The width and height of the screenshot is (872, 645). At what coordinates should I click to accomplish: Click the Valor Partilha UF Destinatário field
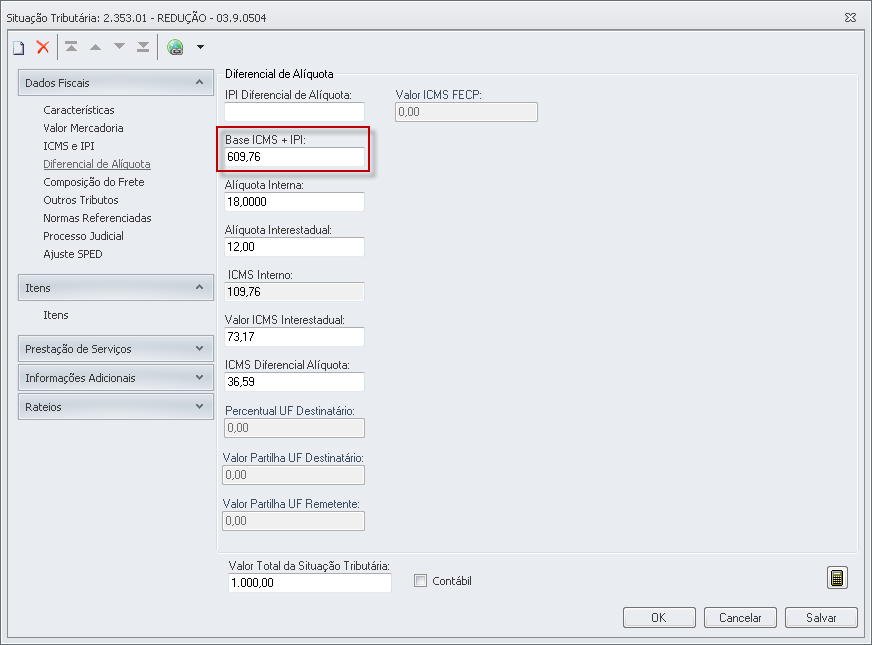point(294,475)
